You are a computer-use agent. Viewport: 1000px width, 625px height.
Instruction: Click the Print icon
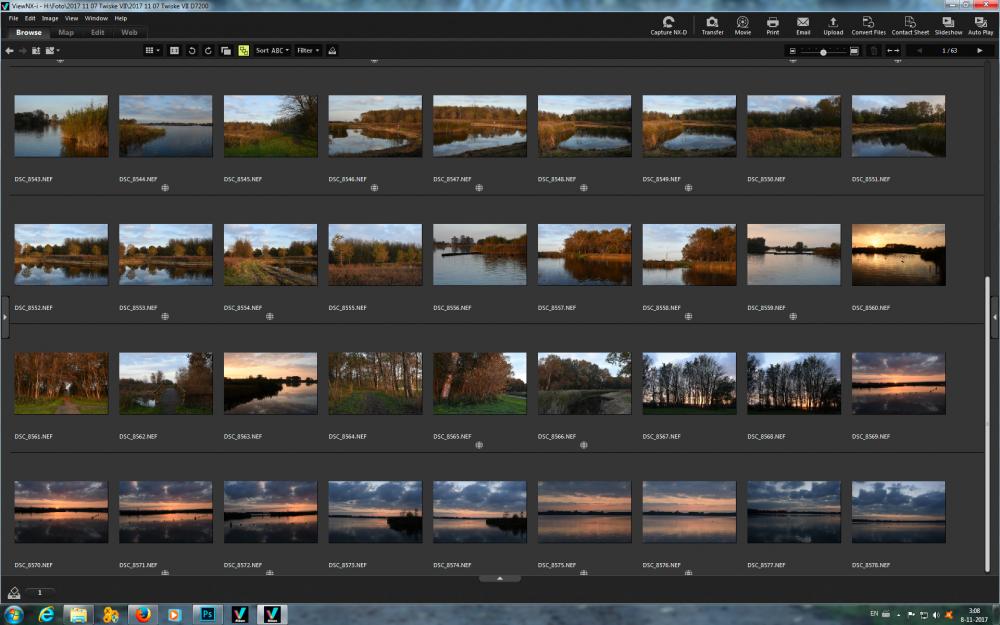pyautogui.click(x=772, y=26)
